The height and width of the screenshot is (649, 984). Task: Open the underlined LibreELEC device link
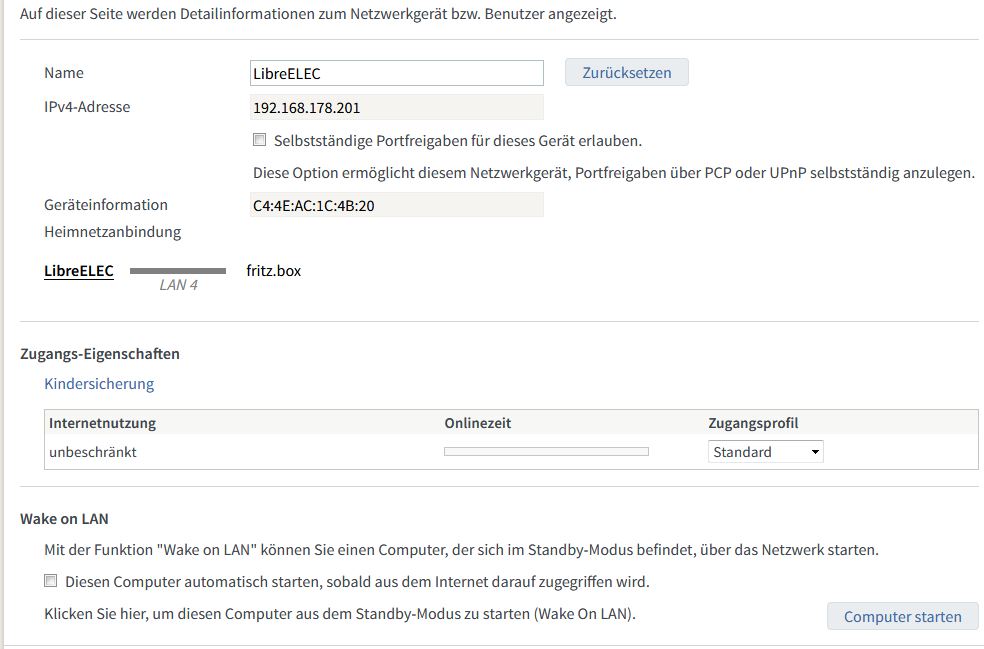pos(79,271)
